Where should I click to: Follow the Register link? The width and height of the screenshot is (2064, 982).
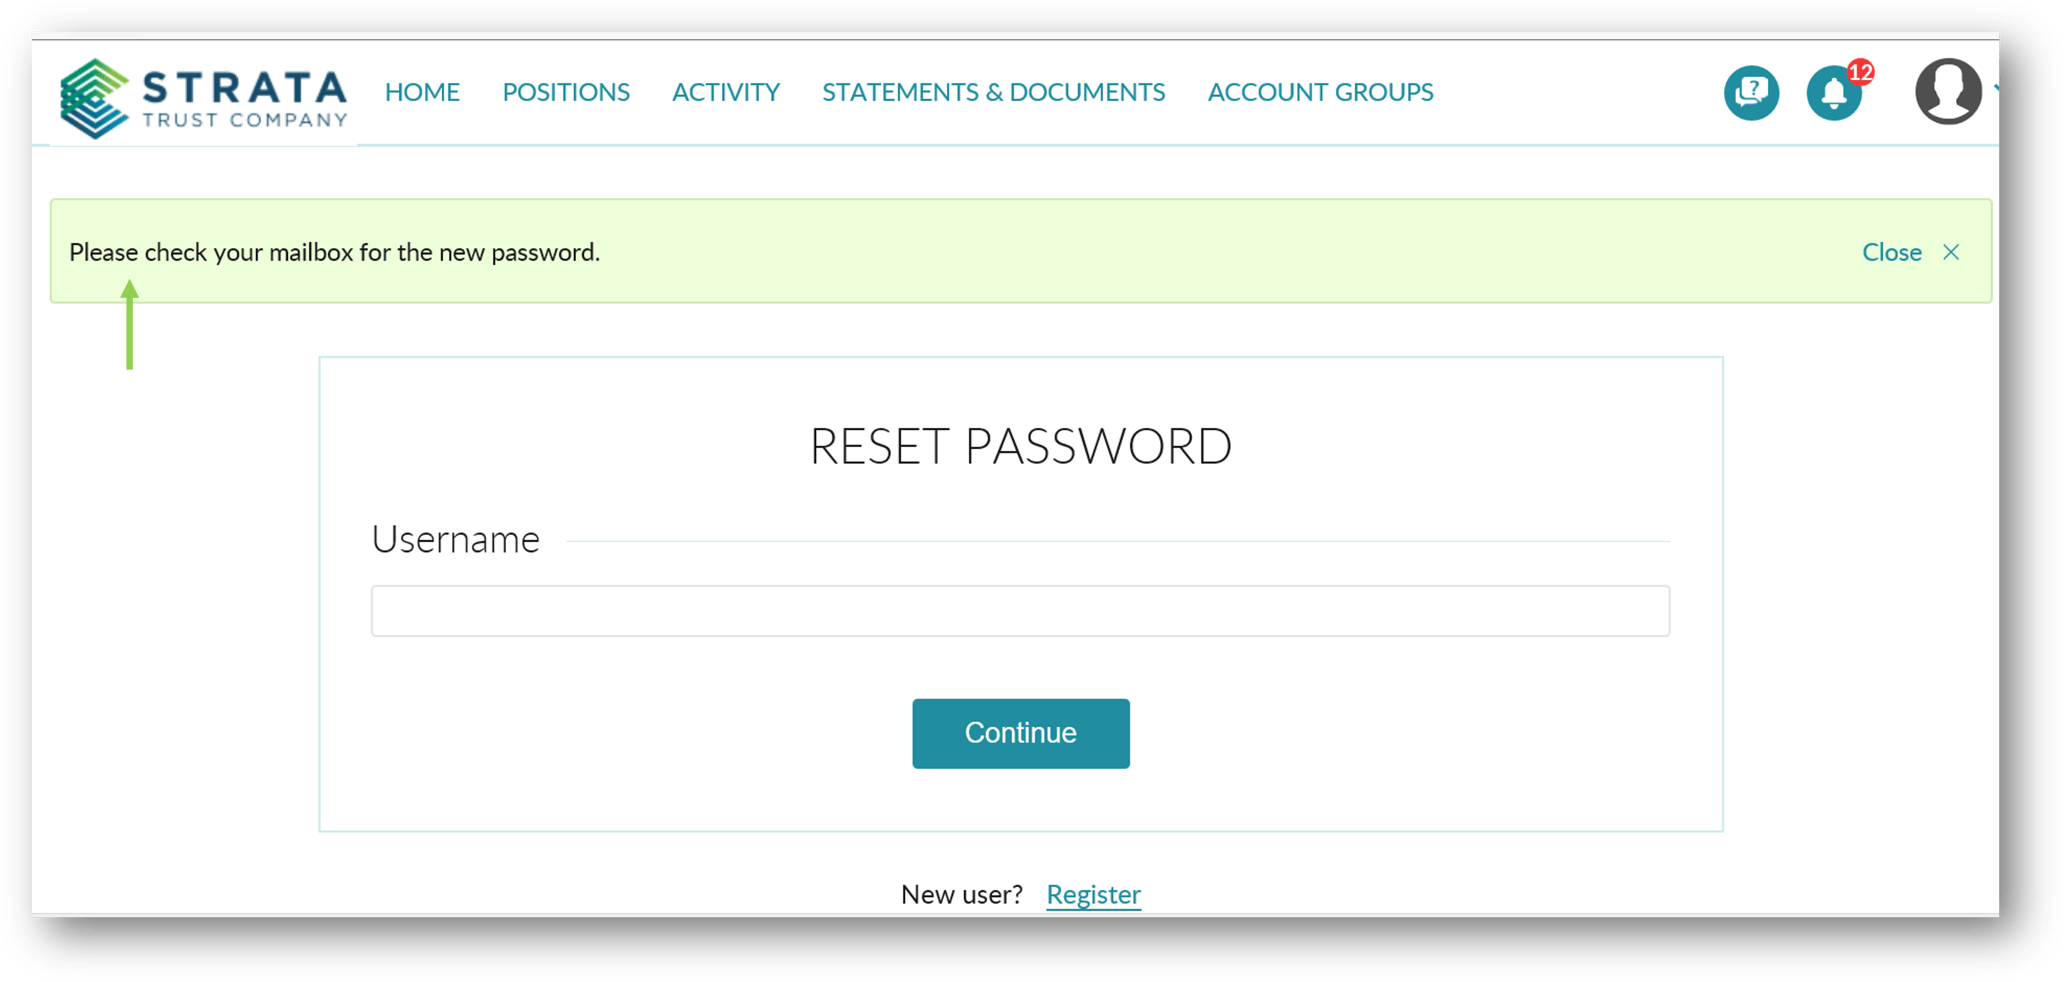(1093, 894)
